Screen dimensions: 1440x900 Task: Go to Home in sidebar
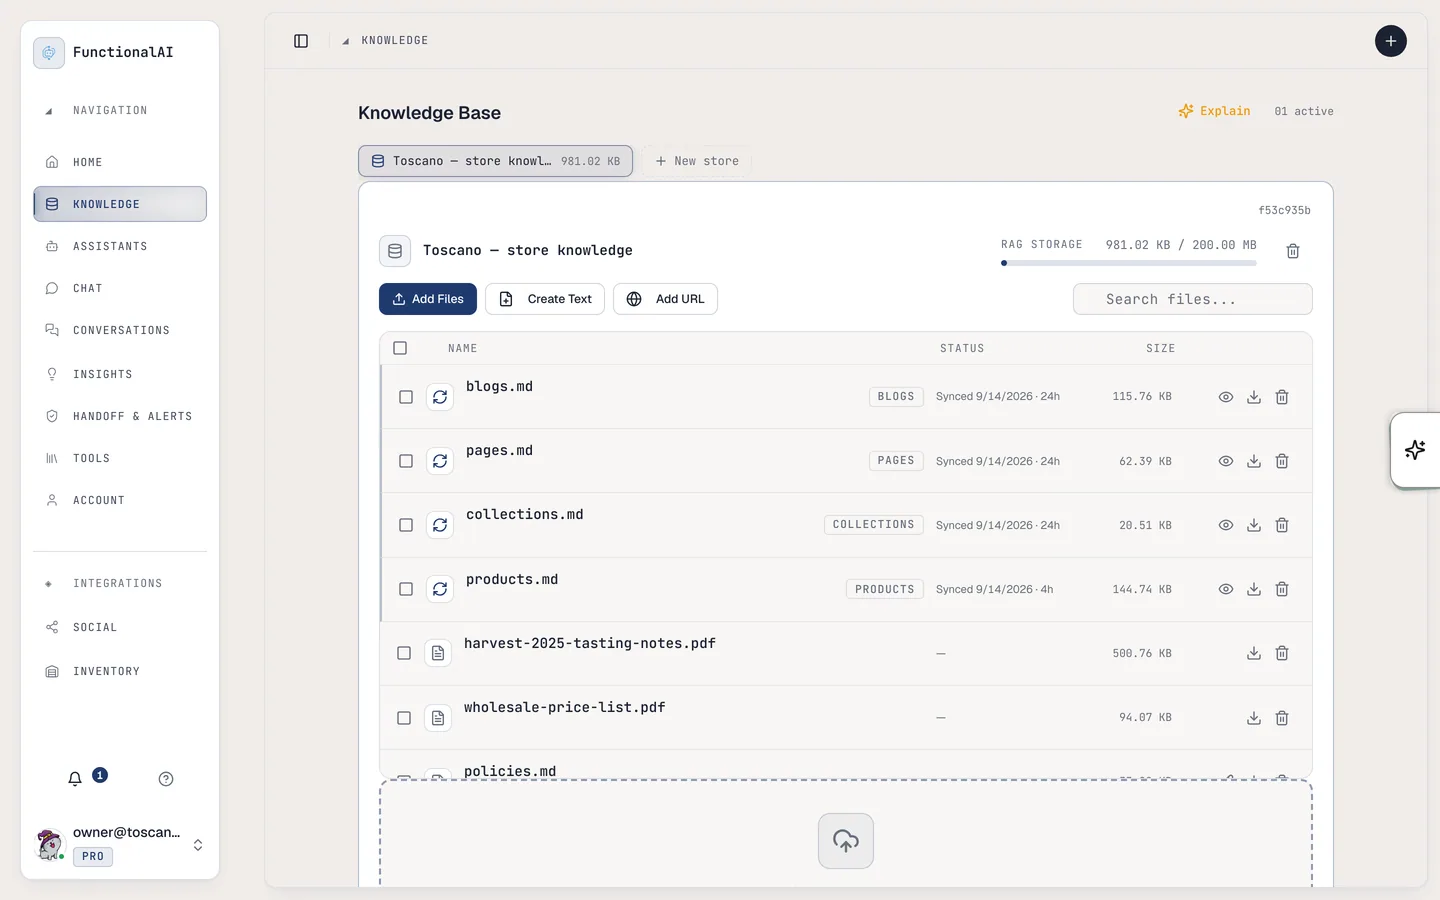click(120, 162)
